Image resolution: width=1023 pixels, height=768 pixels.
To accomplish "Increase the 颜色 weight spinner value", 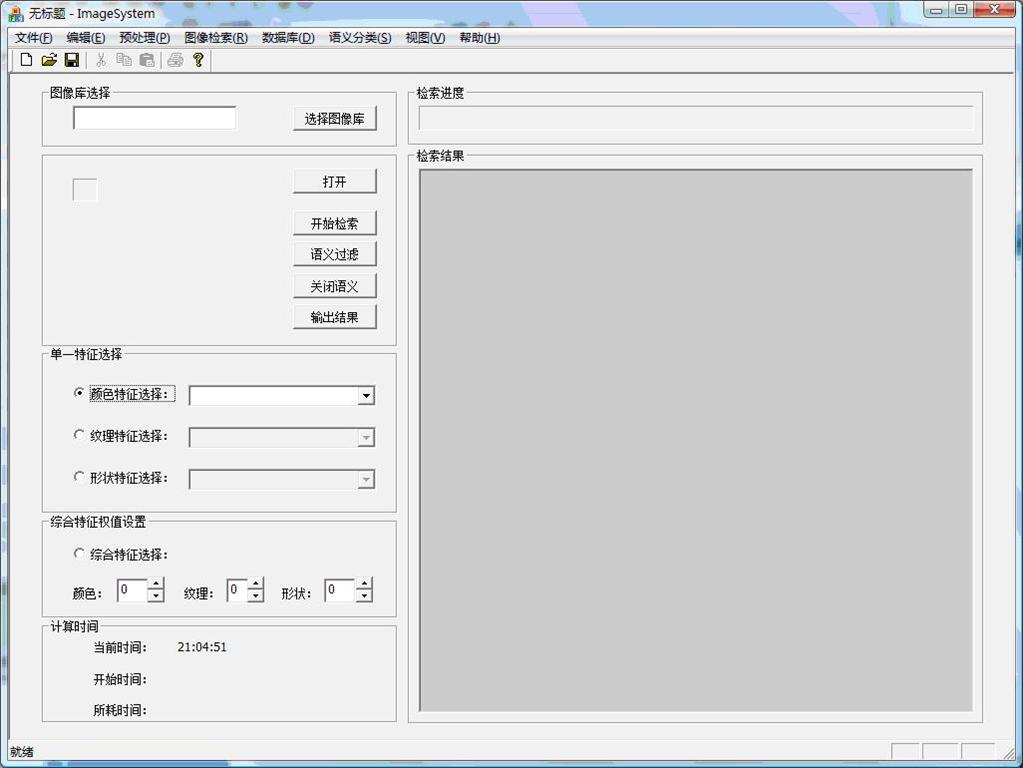I will pyautogui.click(x=155, y=585).
